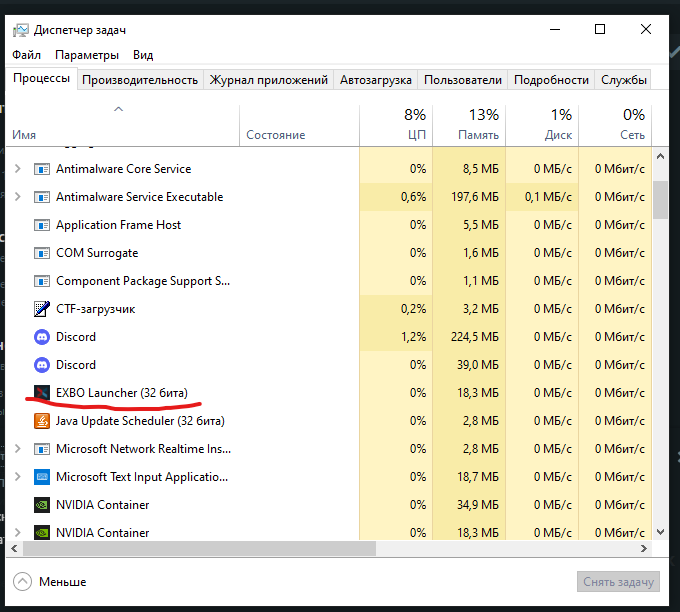Viewport: 680px width, 612px height.
Task: Sort by the Диск column header
Action: pos(542,125)
